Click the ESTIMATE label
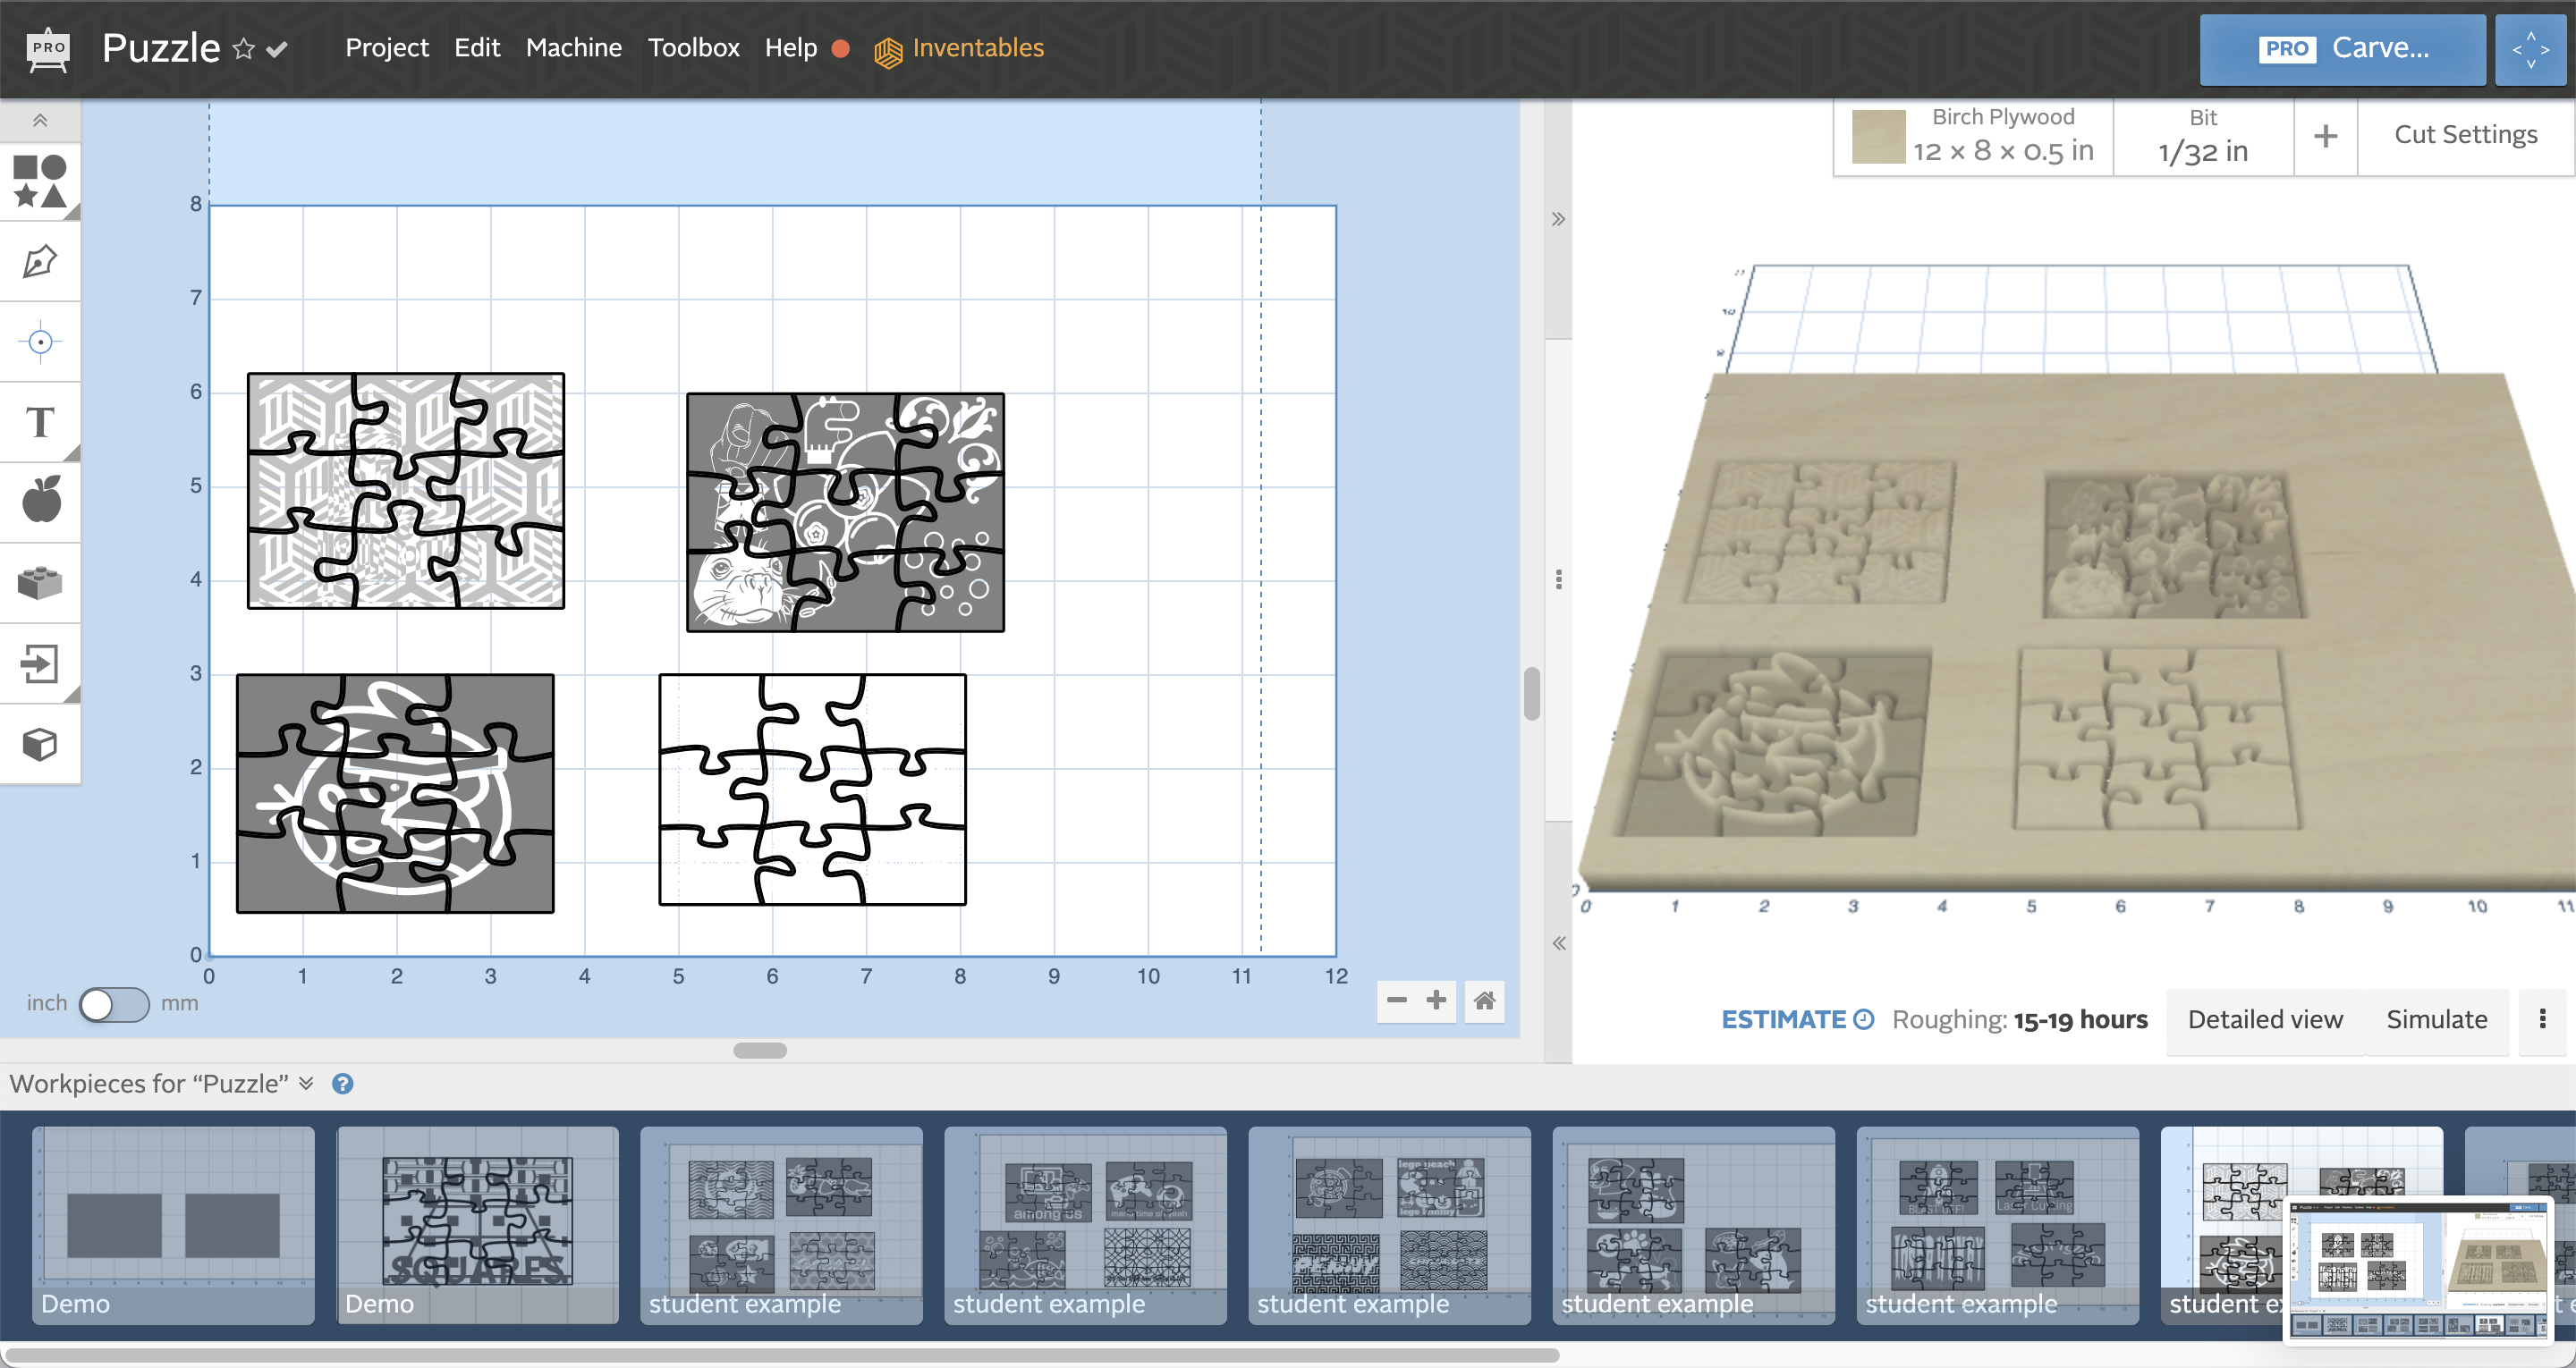 pos(1783,1019)
